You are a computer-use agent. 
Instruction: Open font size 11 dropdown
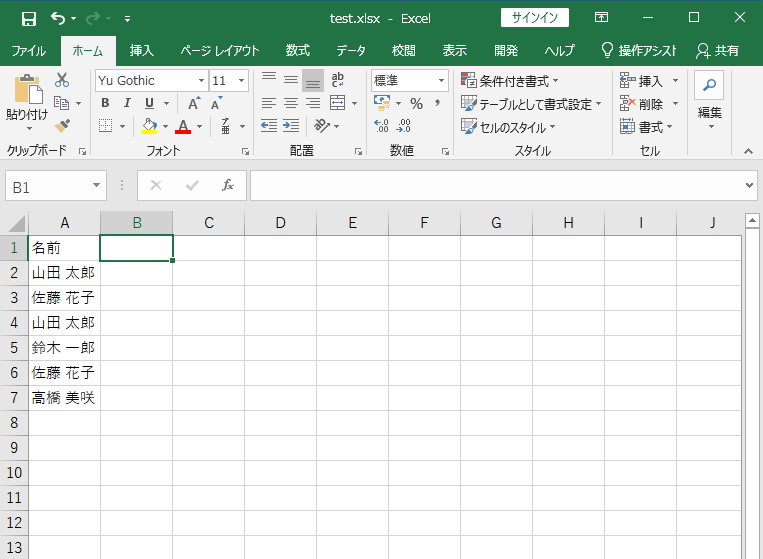[241, 80]
